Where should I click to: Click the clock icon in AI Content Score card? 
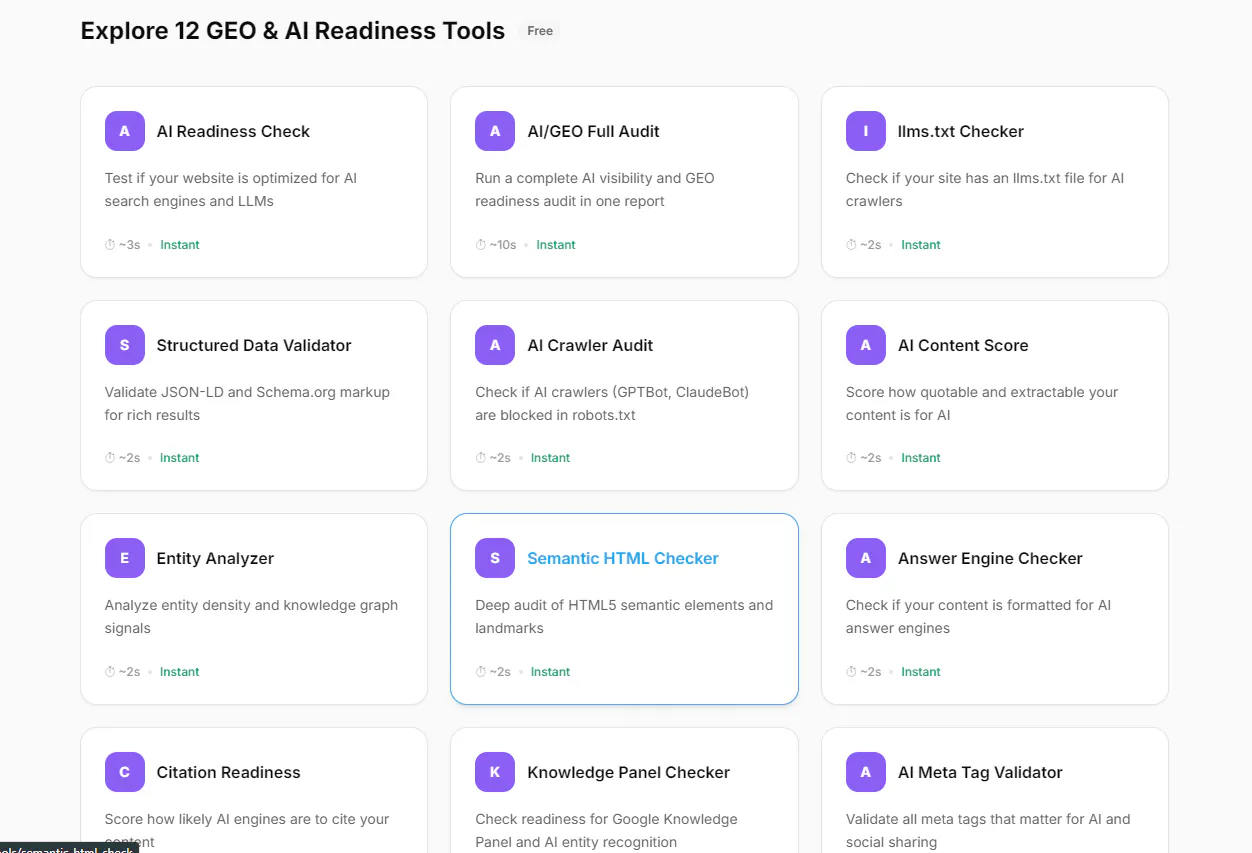coord(851,458)
